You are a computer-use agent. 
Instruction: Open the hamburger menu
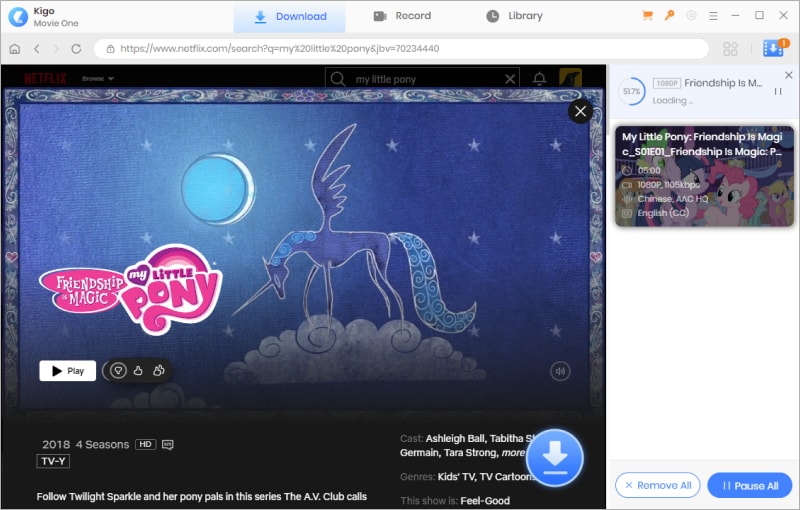tap(713, 16)
